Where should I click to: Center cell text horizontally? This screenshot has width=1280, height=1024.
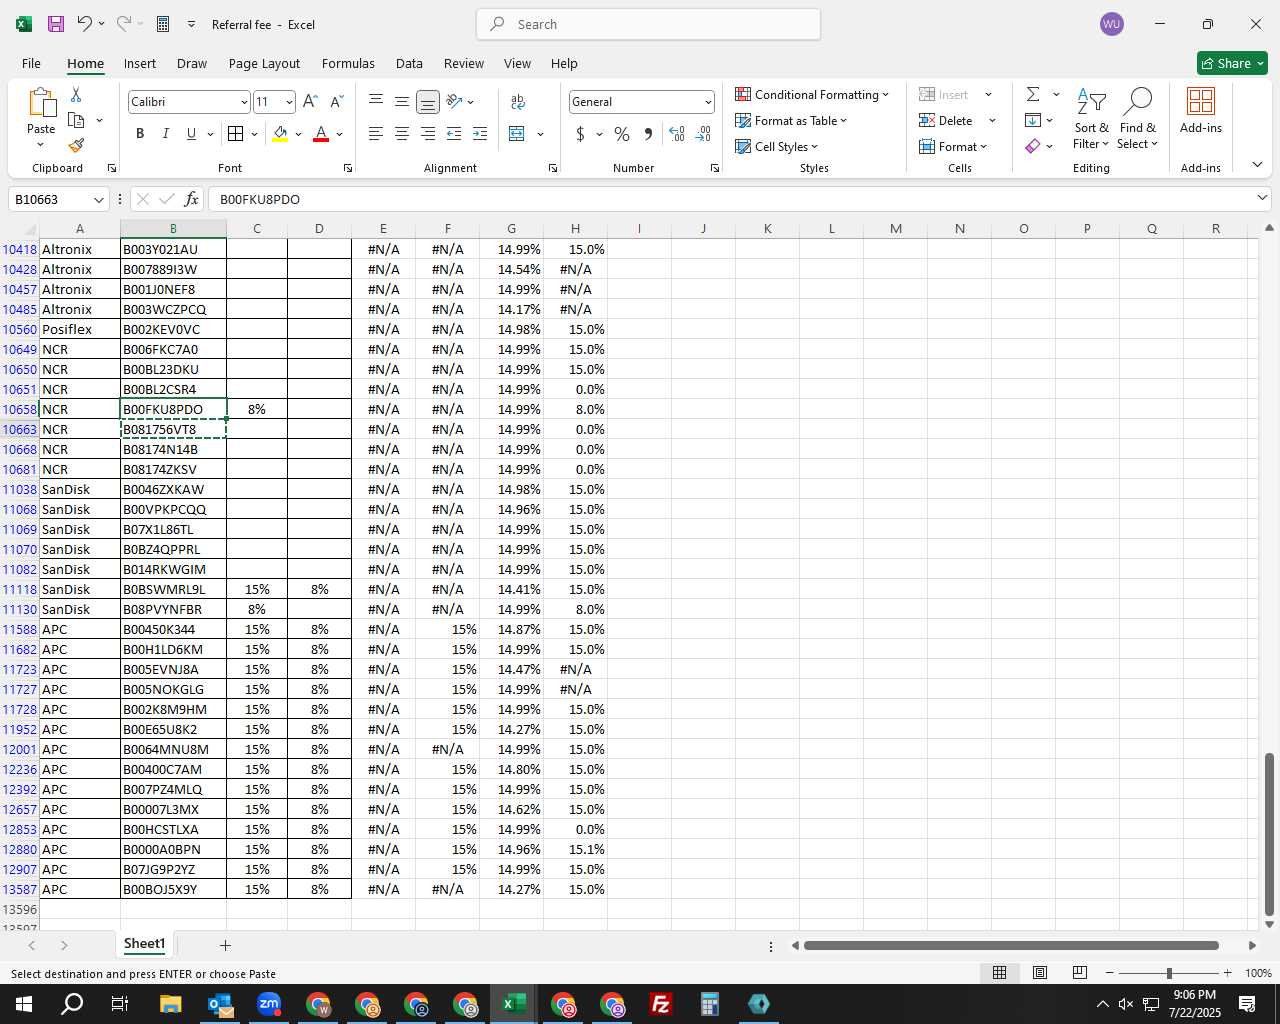402,134
